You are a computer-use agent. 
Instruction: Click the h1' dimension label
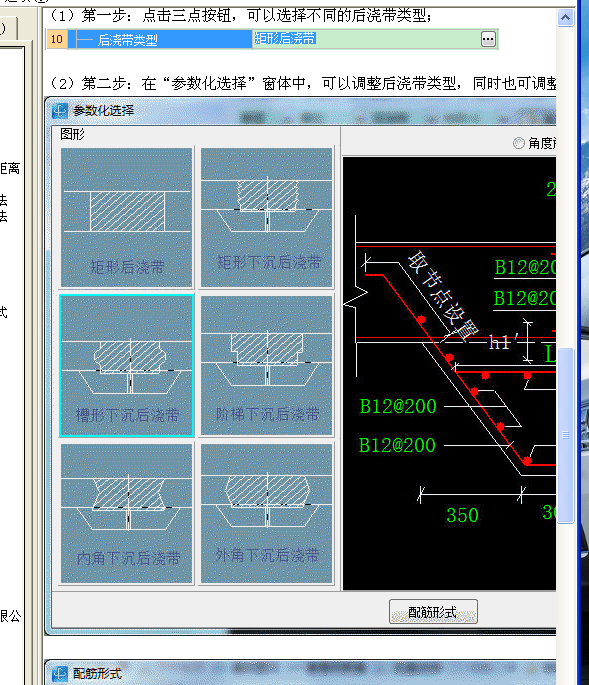click(504, 342)
